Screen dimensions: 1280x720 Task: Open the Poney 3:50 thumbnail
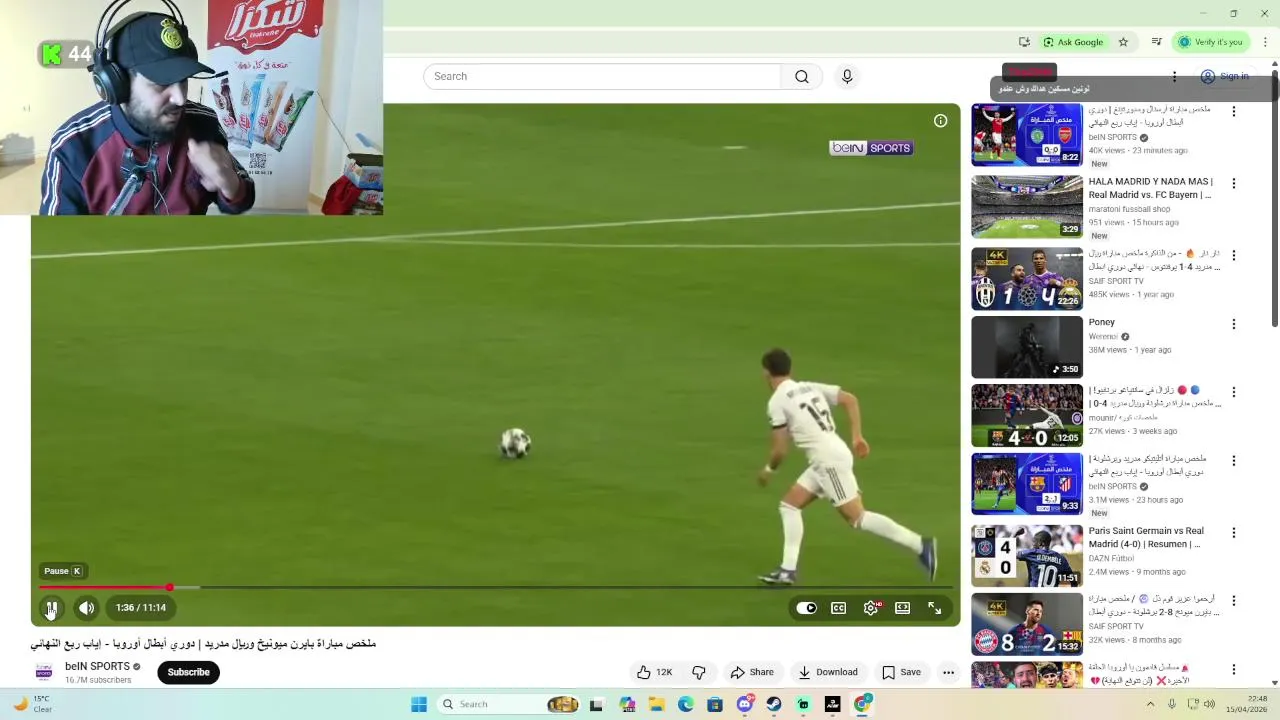click(1027, 347)
